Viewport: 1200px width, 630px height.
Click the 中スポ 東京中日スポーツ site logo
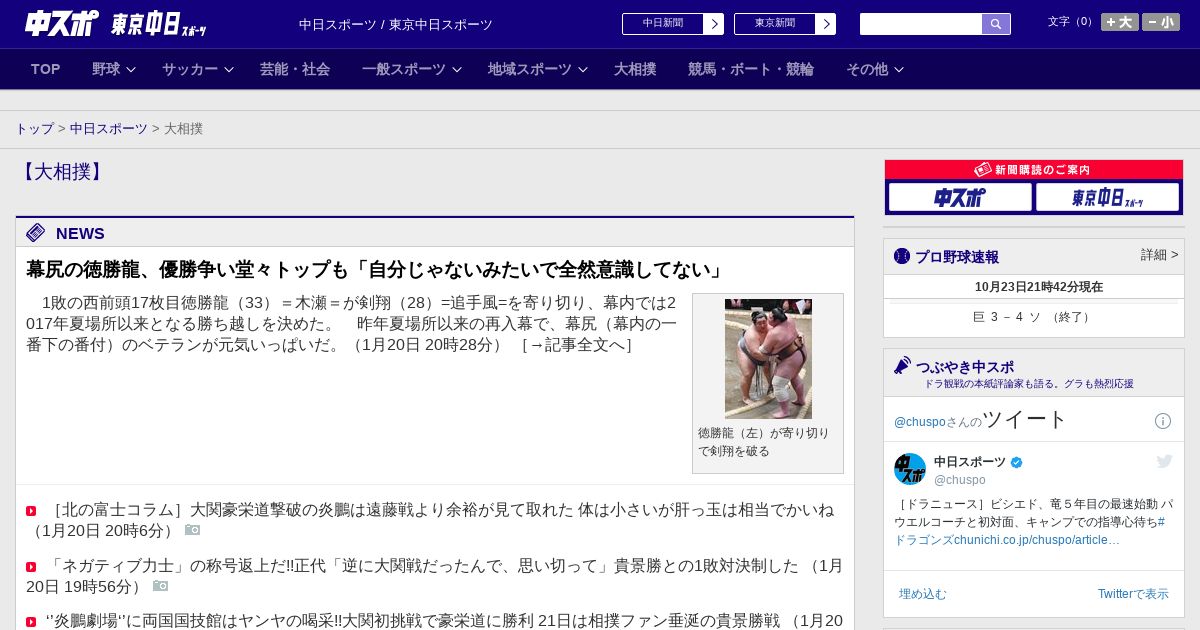[x=115, y=24]
